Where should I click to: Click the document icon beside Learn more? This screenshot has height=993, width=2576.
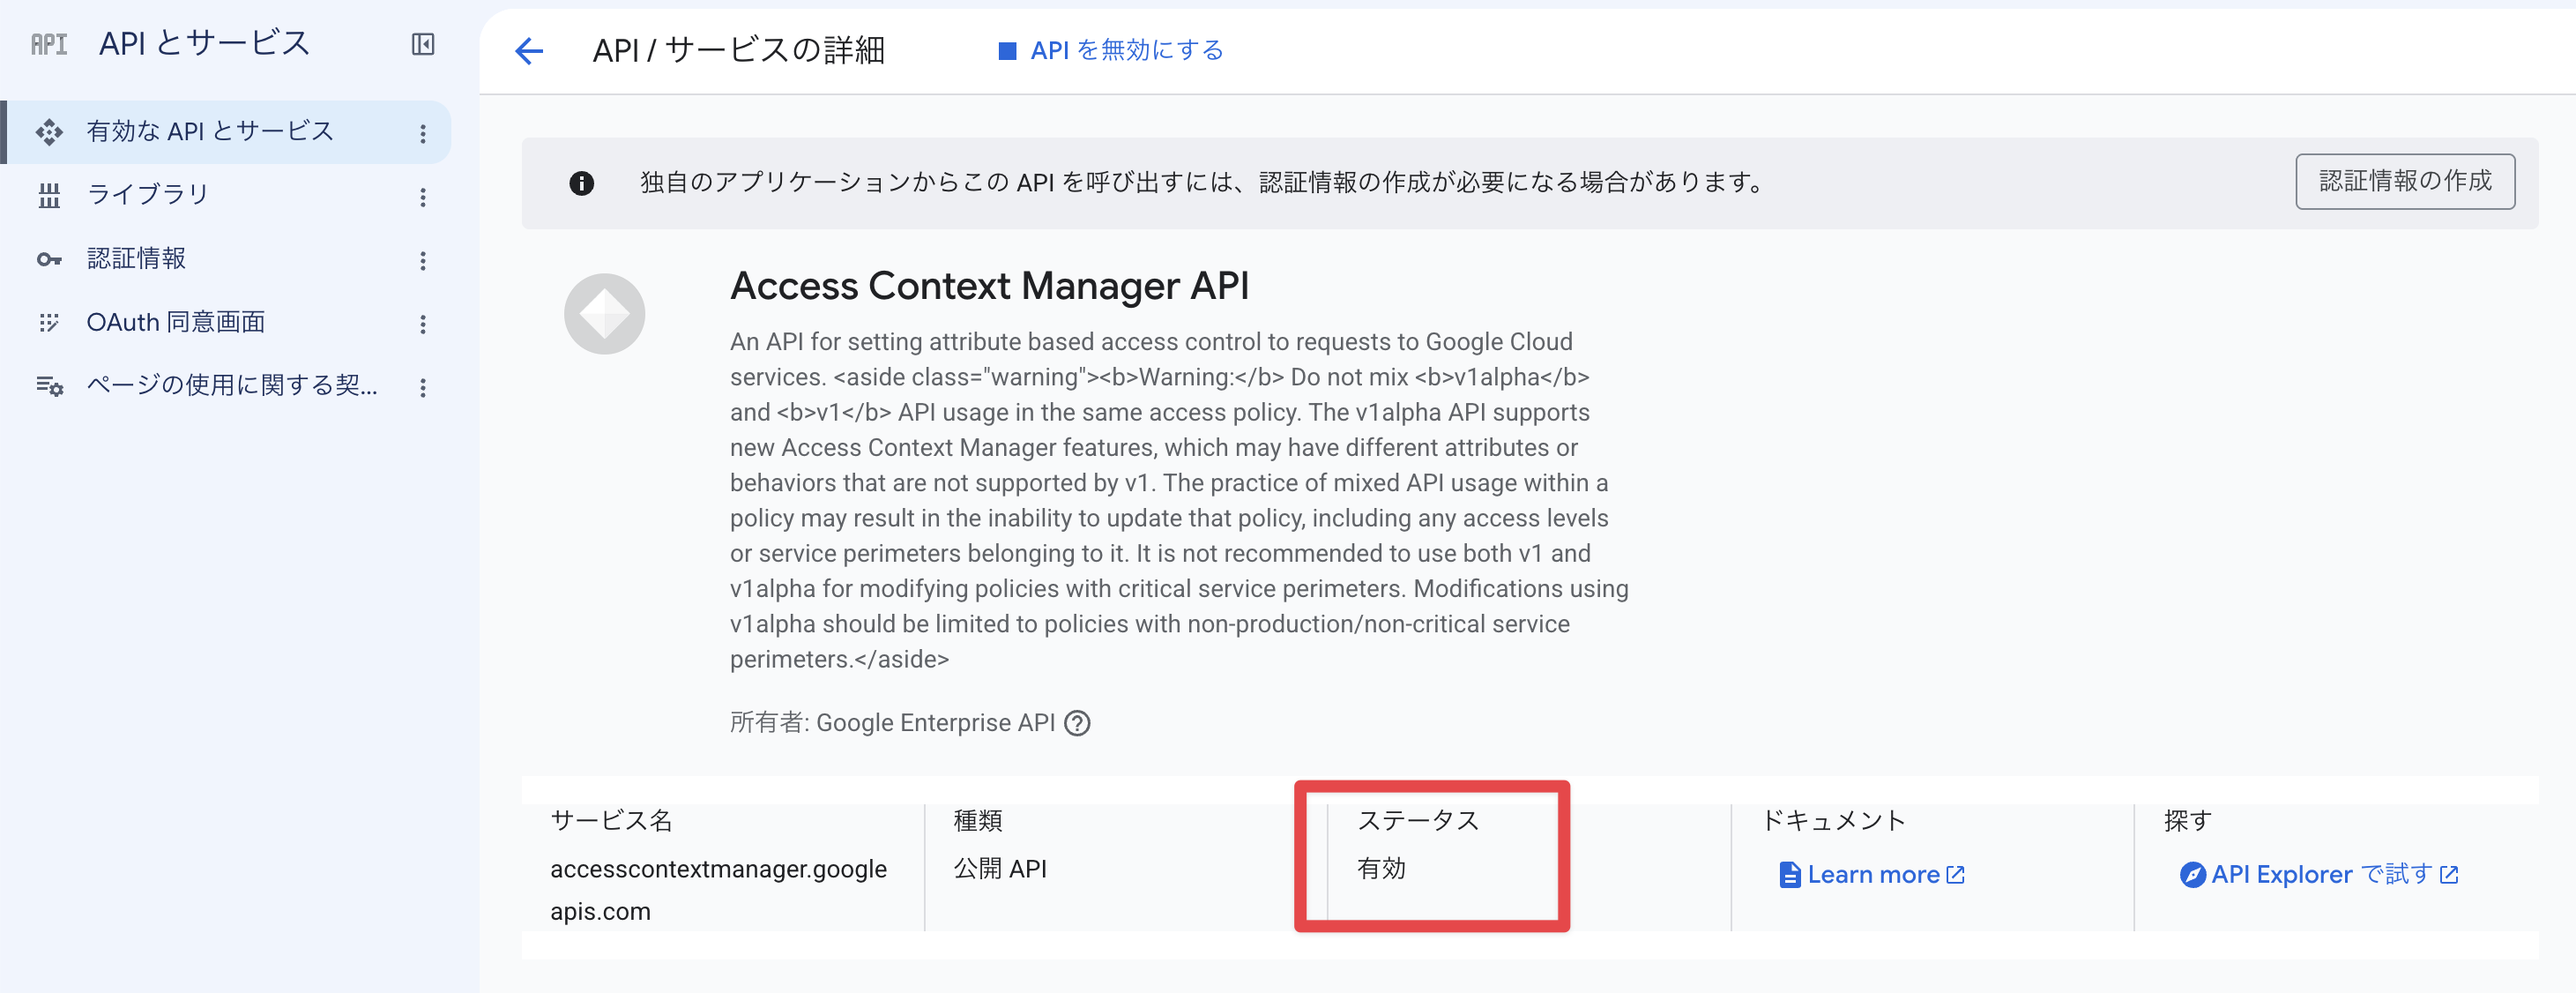tap(1790, 875)
